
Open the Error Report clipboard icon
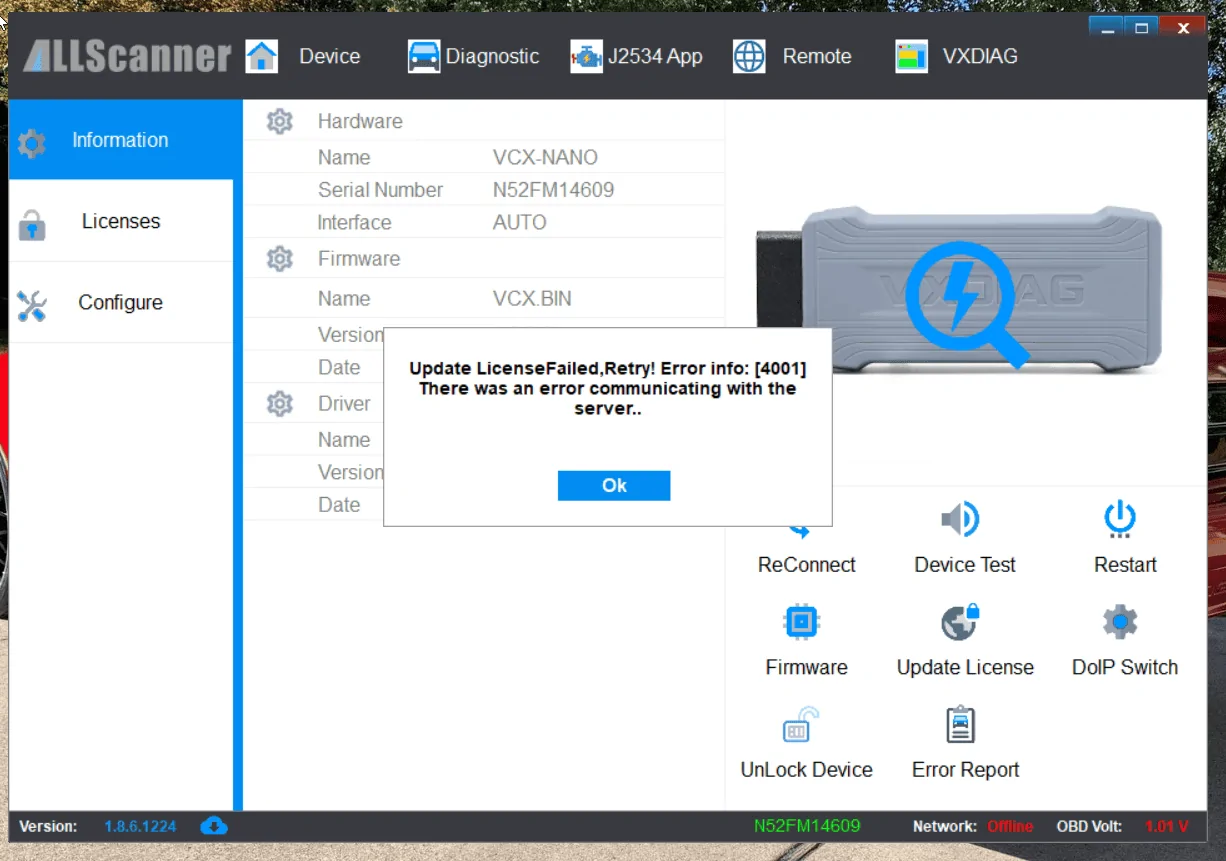(961, 726)
